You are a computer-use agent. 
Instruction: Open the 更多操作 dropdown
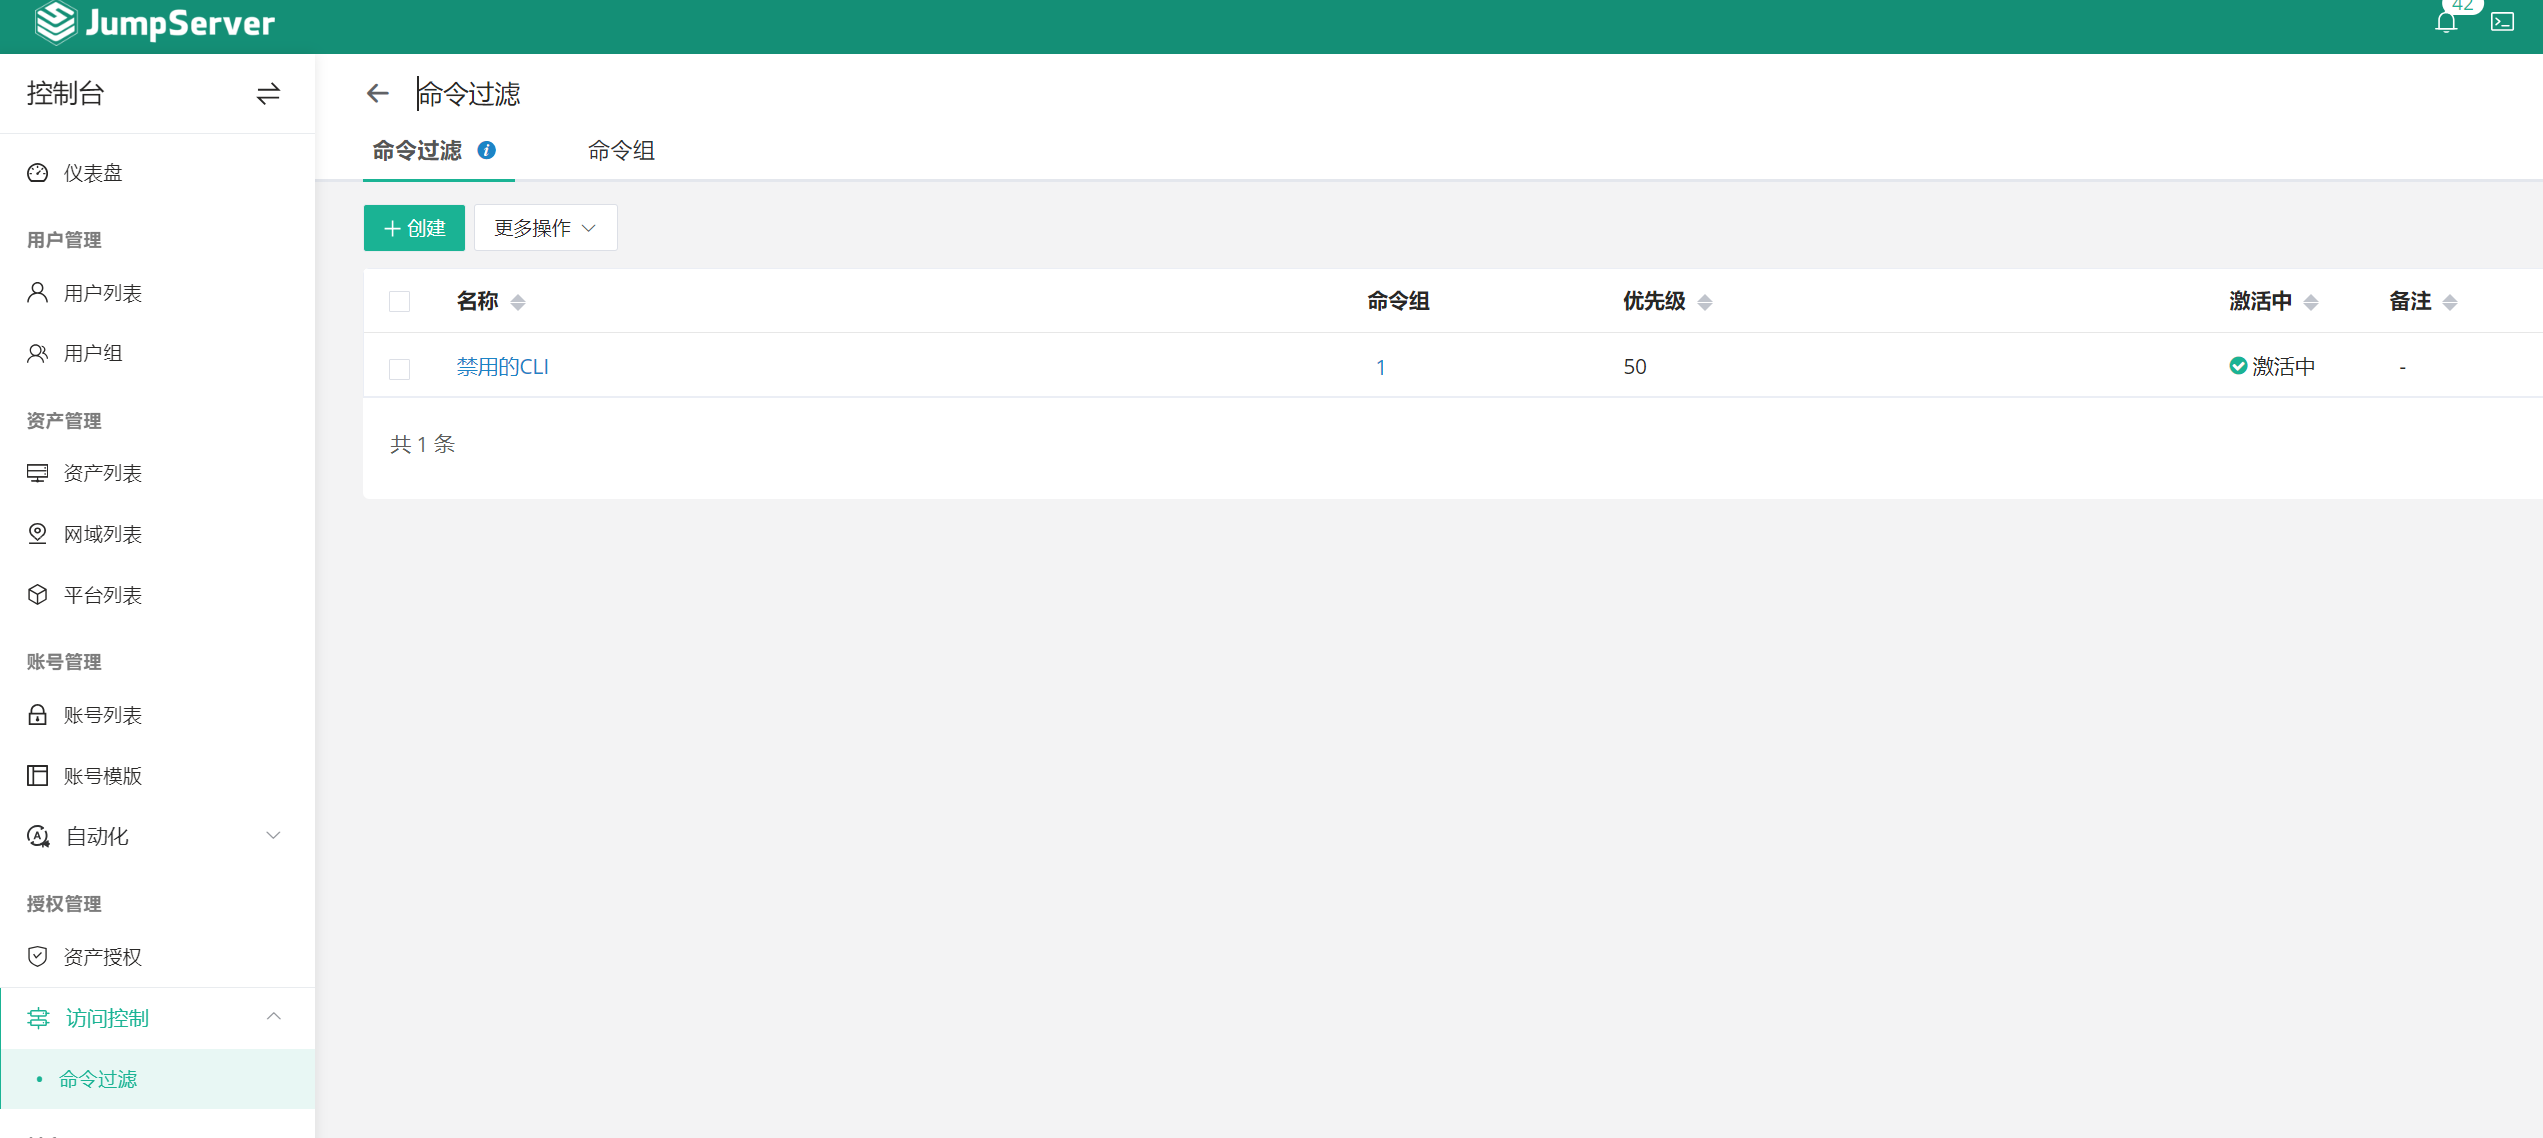pos(545,228)
